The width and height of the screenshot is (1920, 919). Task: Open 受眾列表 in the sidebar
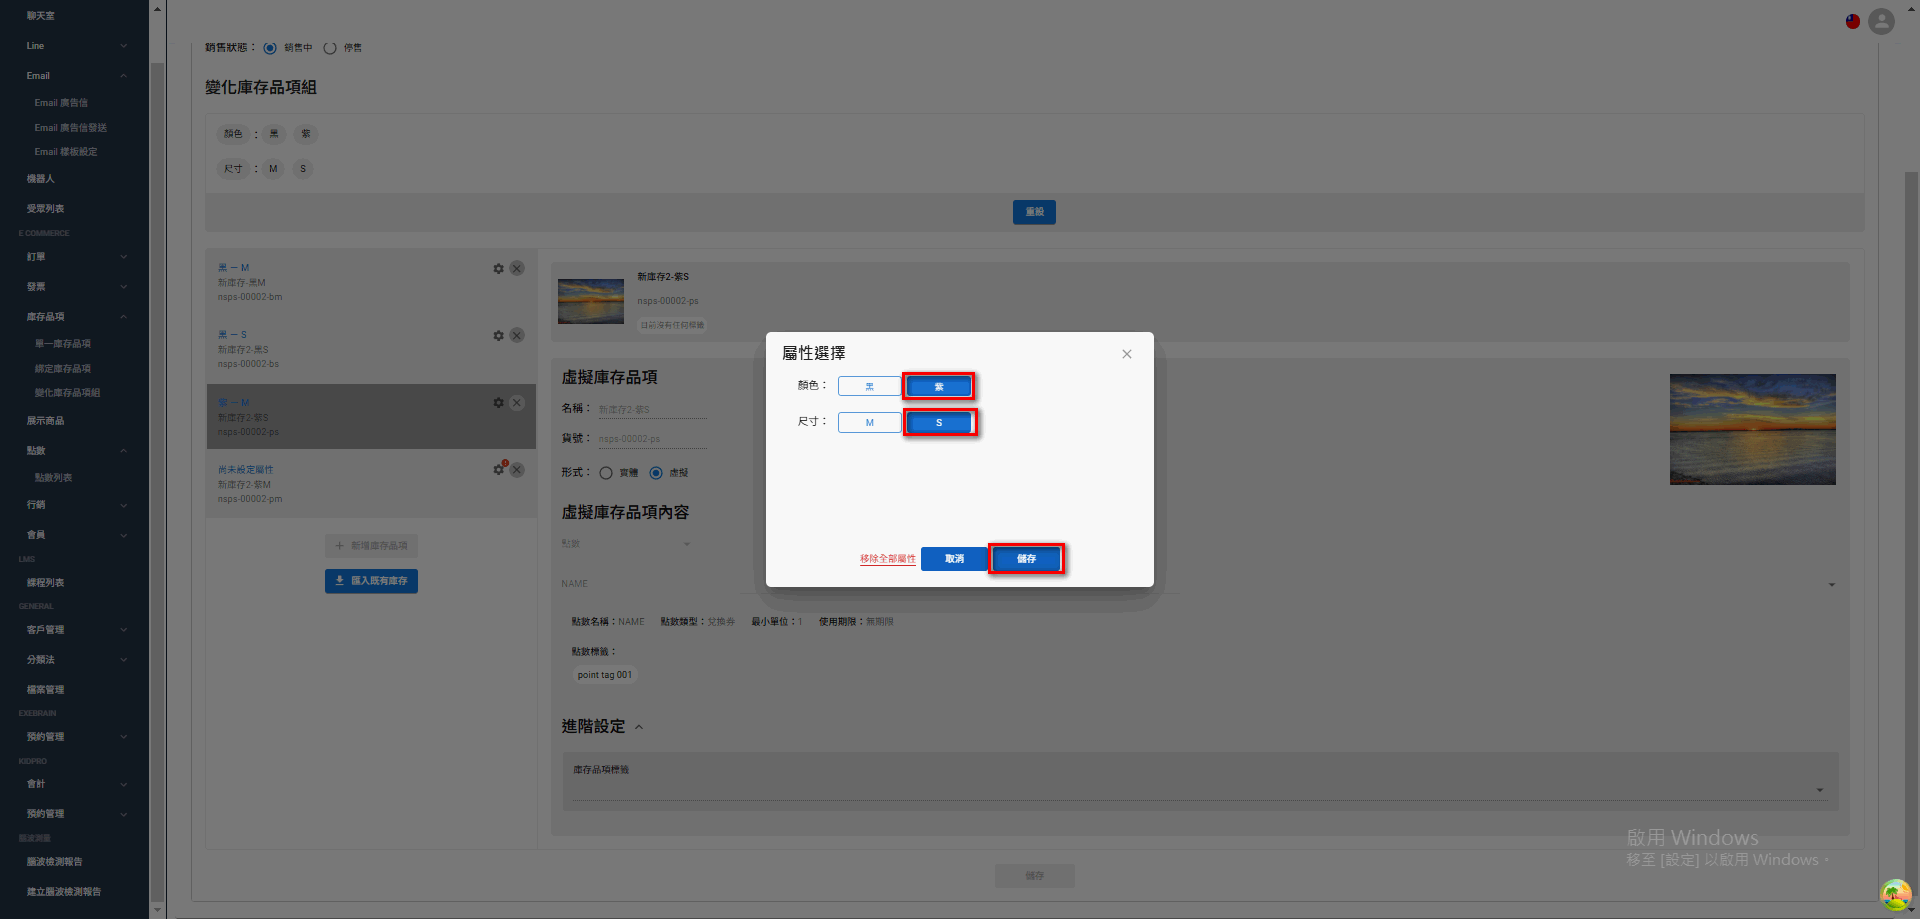click(45, 209)
